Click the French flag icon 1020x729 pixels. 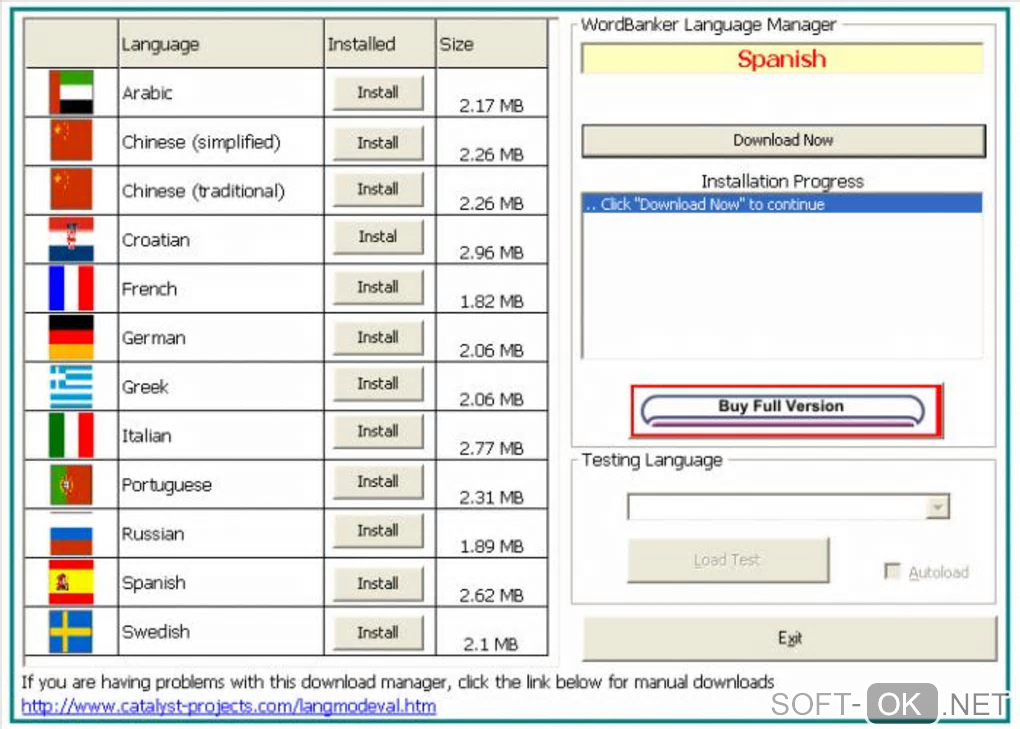click(71, 288)
